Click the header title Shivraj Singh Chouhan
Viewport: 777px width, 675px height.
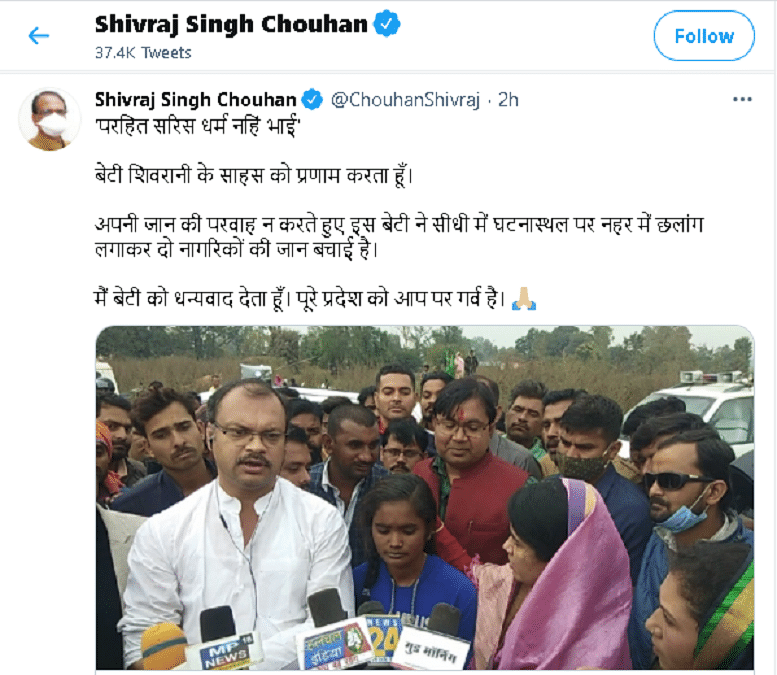[231, 24]
